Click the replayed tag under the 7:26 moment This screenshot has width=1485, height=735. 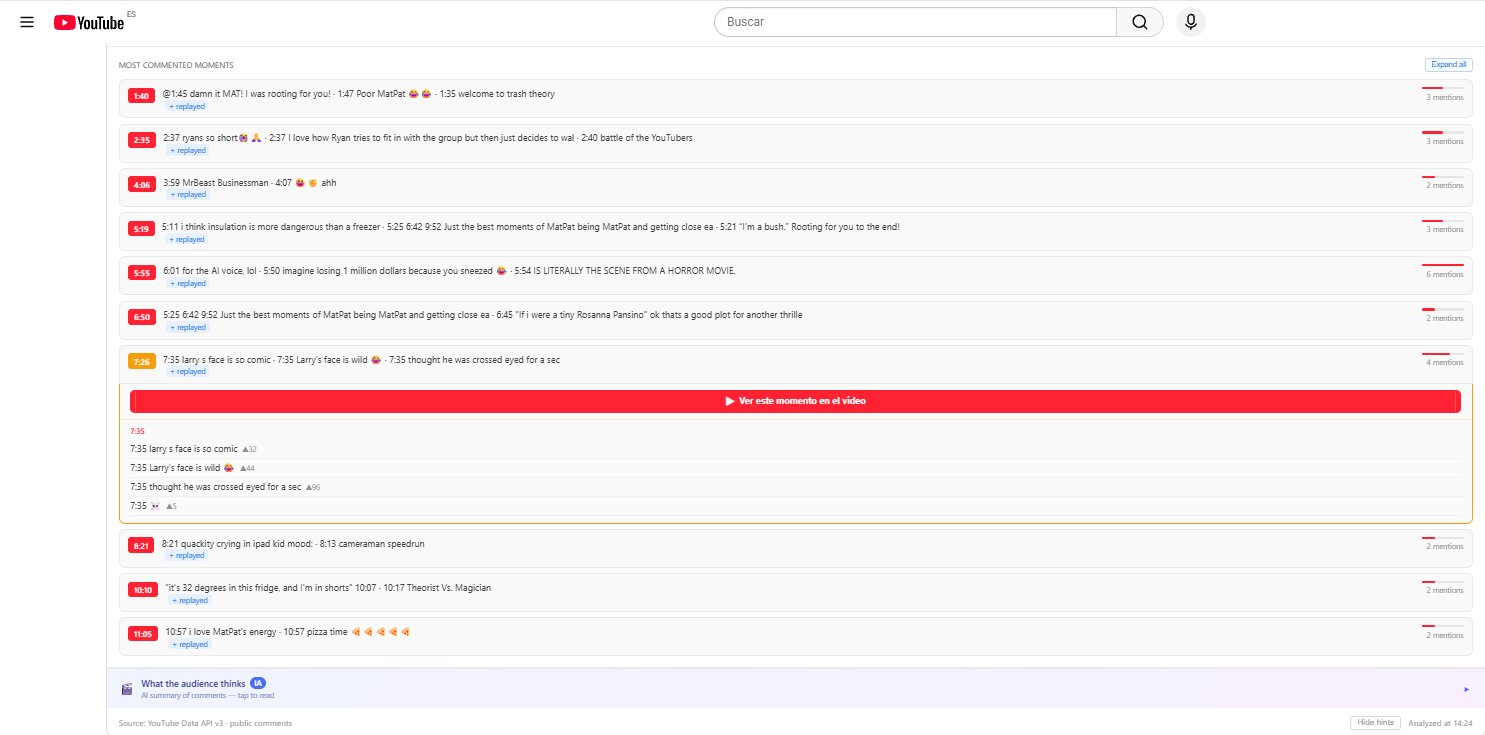click(186, 371)
